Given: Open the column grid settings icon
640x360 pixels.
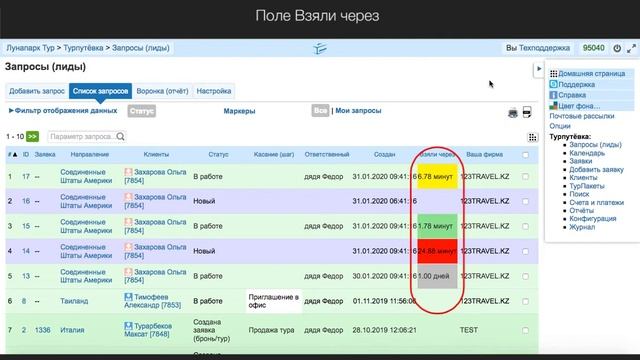Looking at the screenshot, I should point(532,138).
